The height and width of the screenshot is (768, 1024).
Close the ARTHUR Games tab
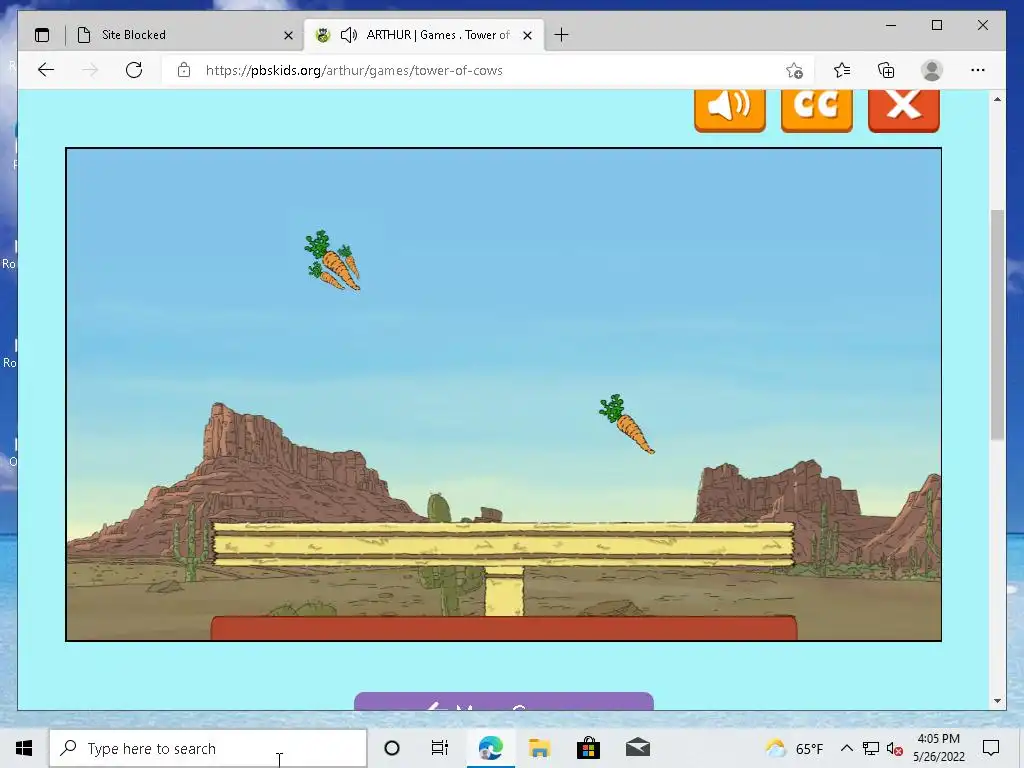(528, 35)
